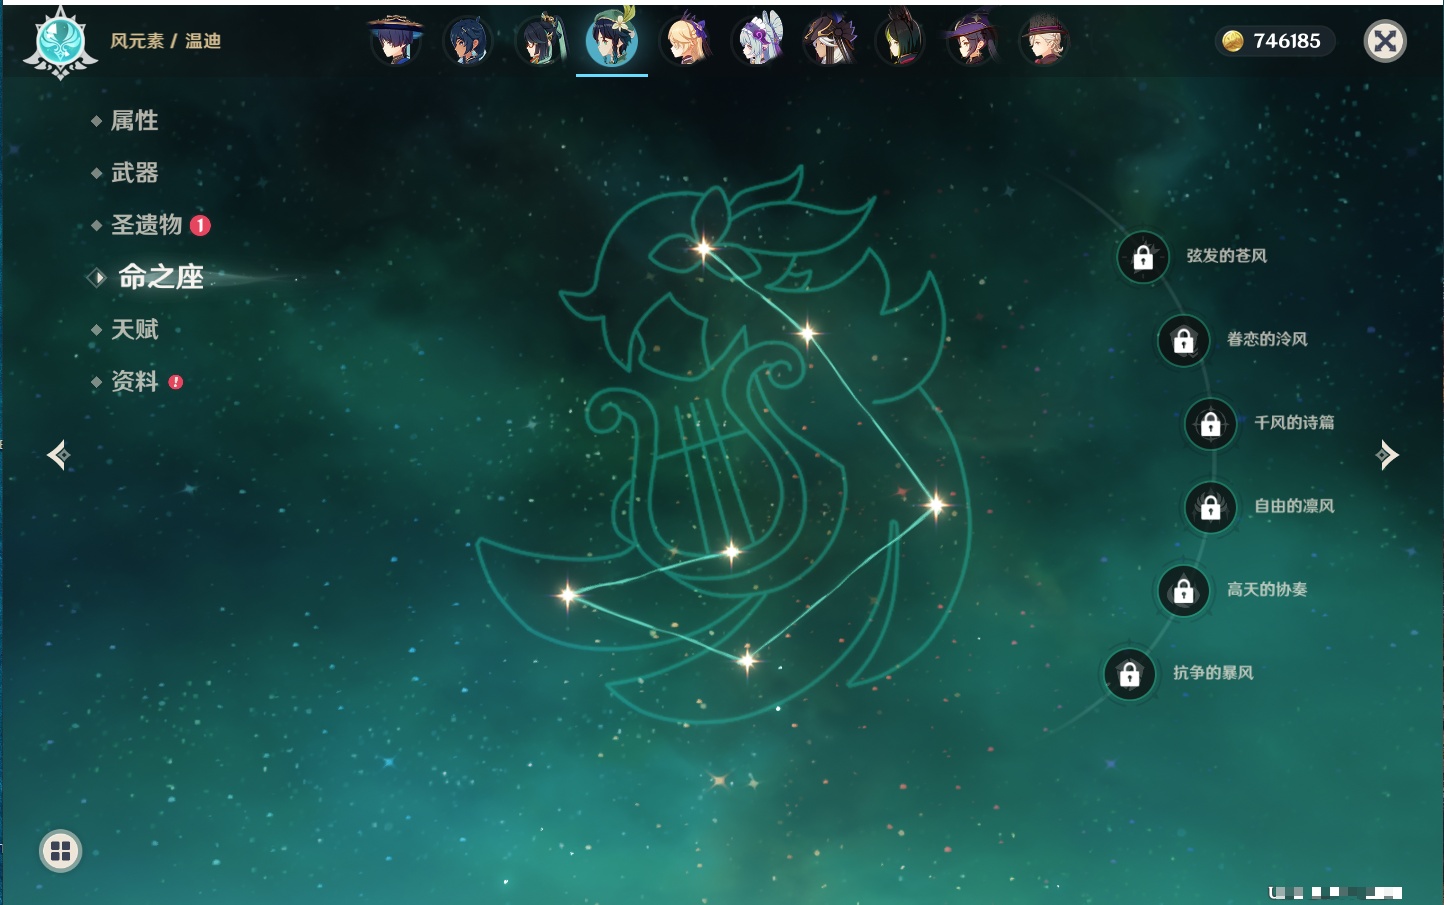Go to previous character with left arrow
Image resolution: width=1444 pixels, height=905 pixels.
[x=59, y=455]
